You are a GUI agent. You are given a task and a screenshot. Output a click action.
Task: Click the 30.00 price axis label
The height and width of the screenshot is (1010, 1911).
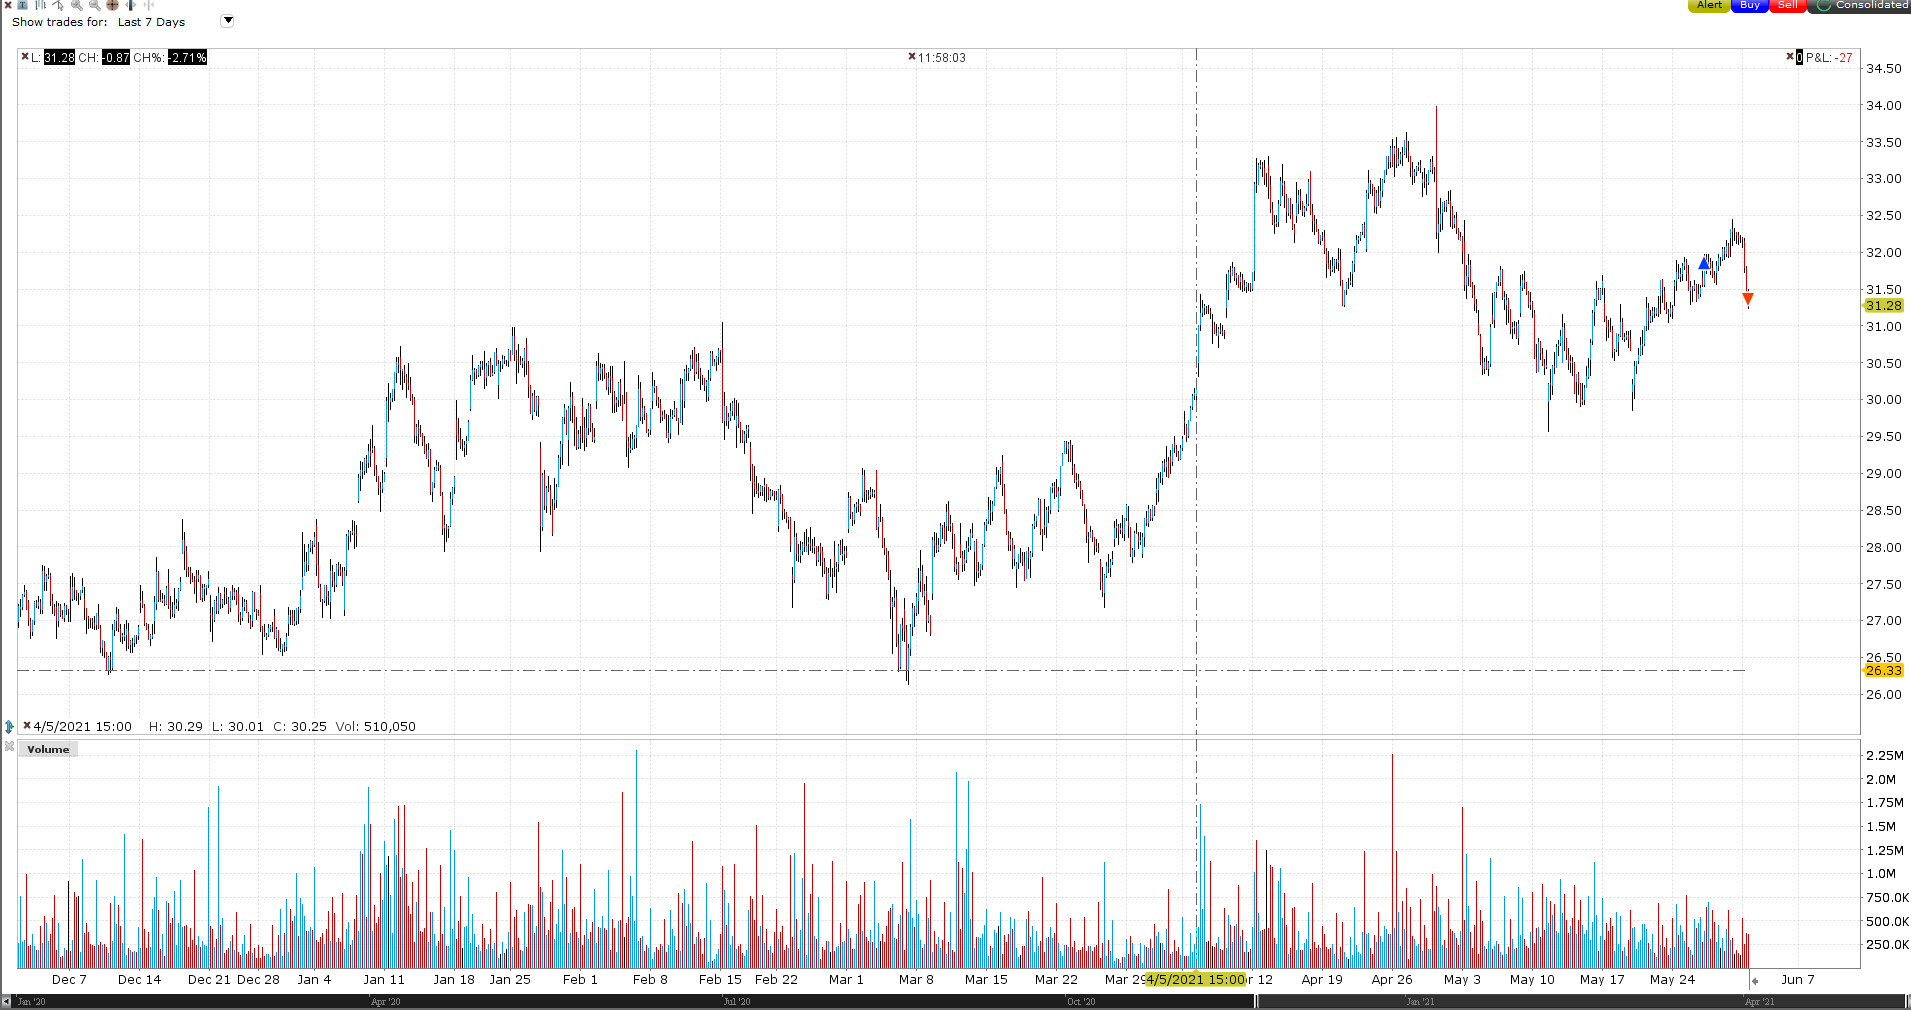[1884, 400]
